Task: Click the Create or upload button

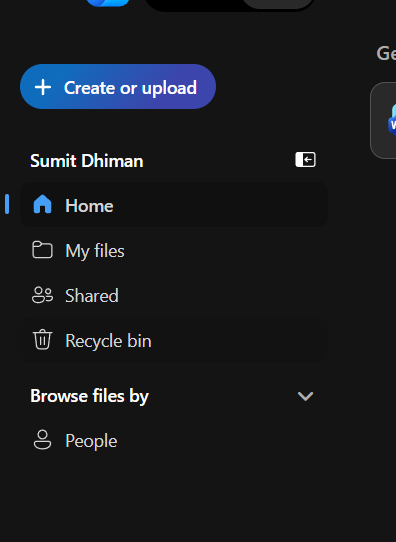Action: pos(118,86)
